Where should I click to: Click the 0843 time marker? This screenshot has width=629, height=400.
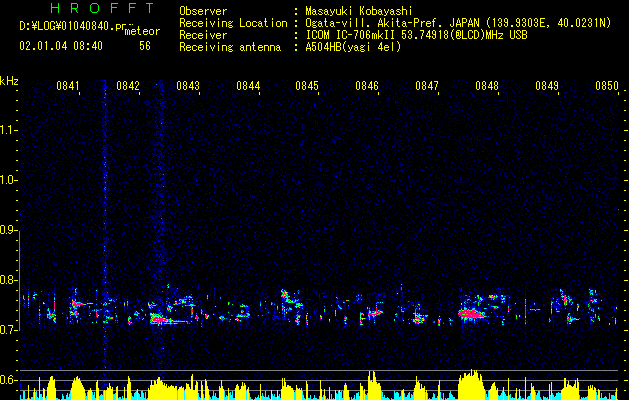tap(188, 86)
